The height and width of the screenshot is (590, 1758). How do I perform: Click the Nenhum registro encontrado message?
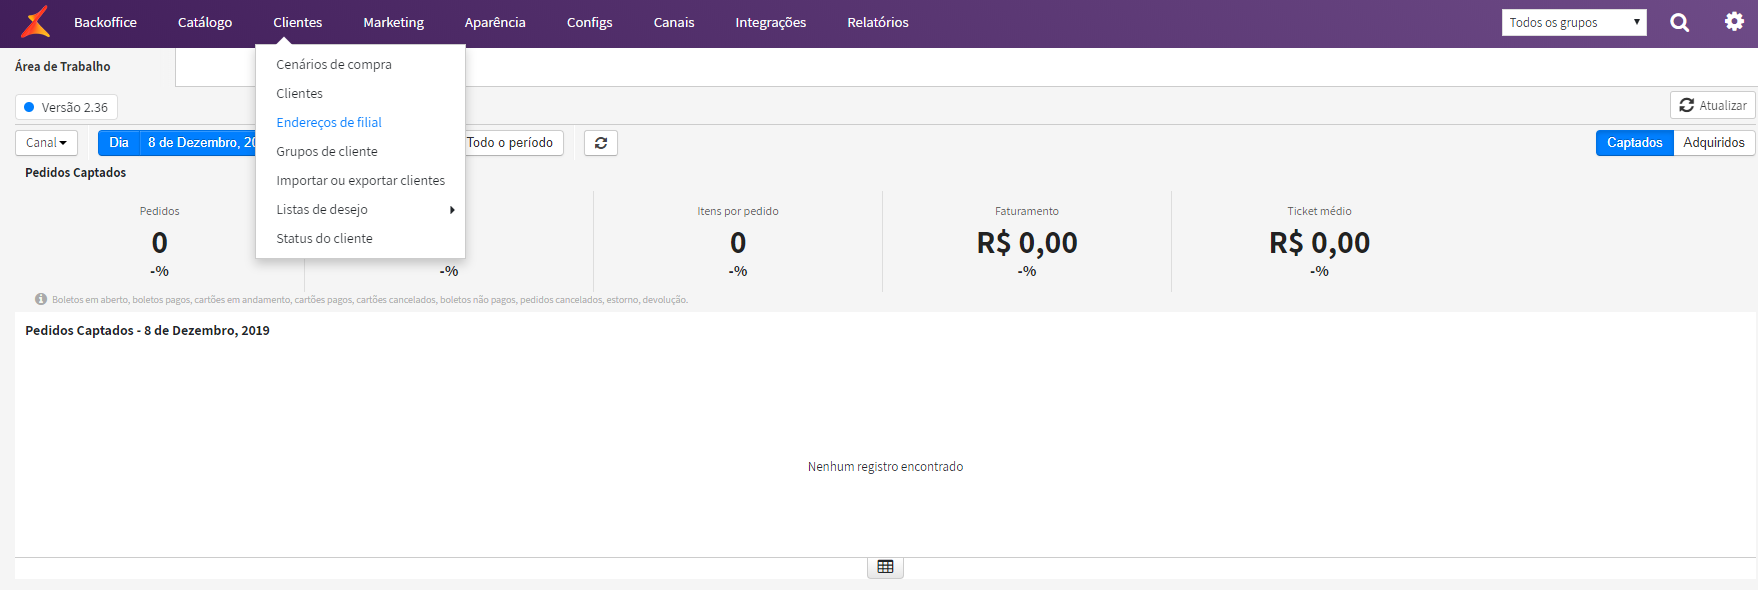[886, 467]
